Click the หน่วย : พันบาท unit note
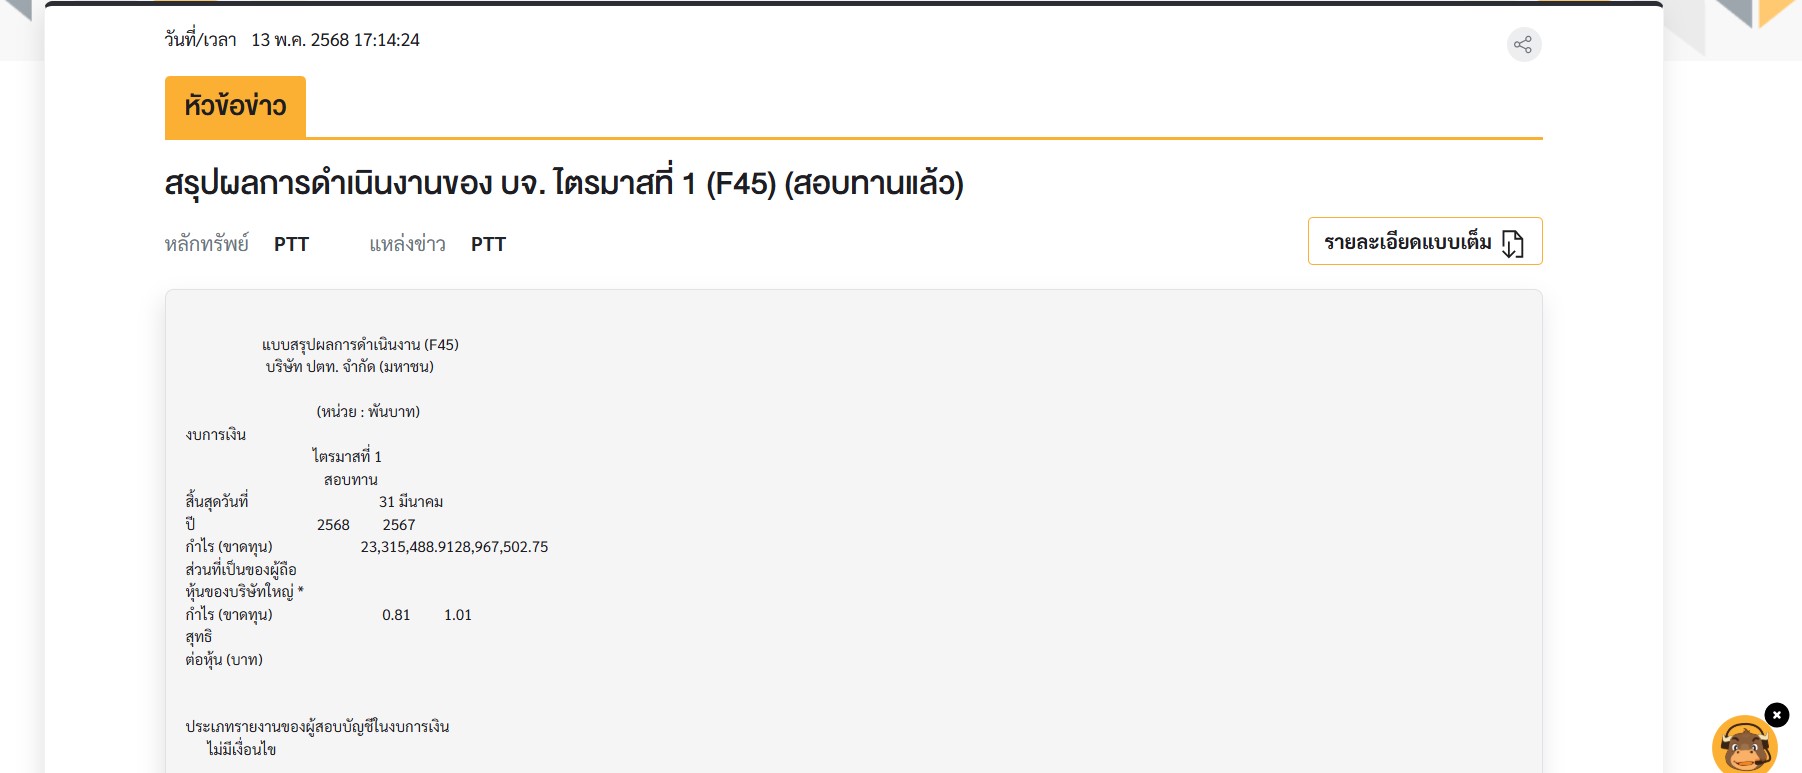The image size is (1802, 773). click(368, 411)
